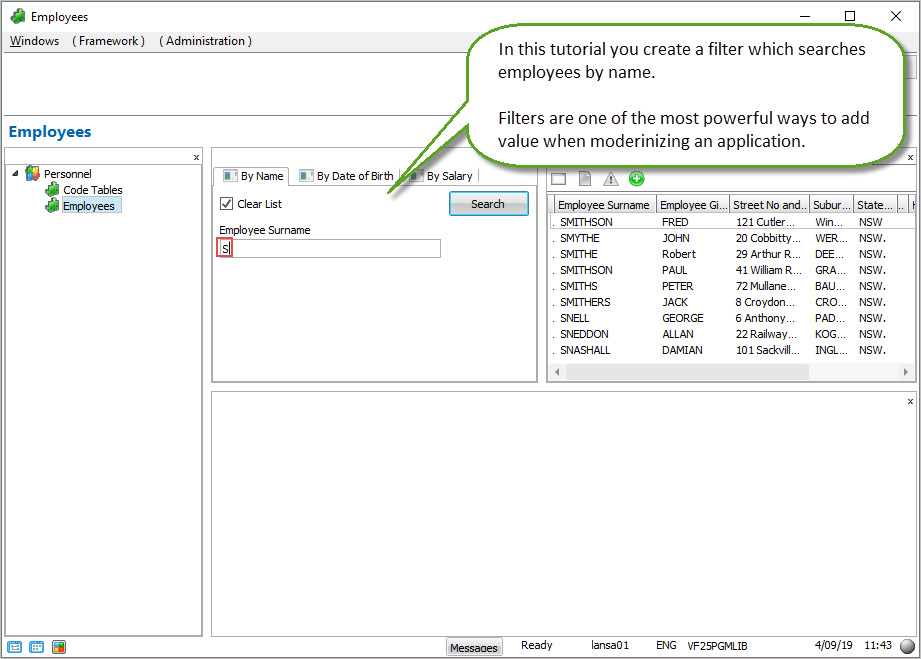Switch to the By Date of Birth tab
The width and height of the screenshot is (921, 659).
pyautogui.click(x=346, y=176)
